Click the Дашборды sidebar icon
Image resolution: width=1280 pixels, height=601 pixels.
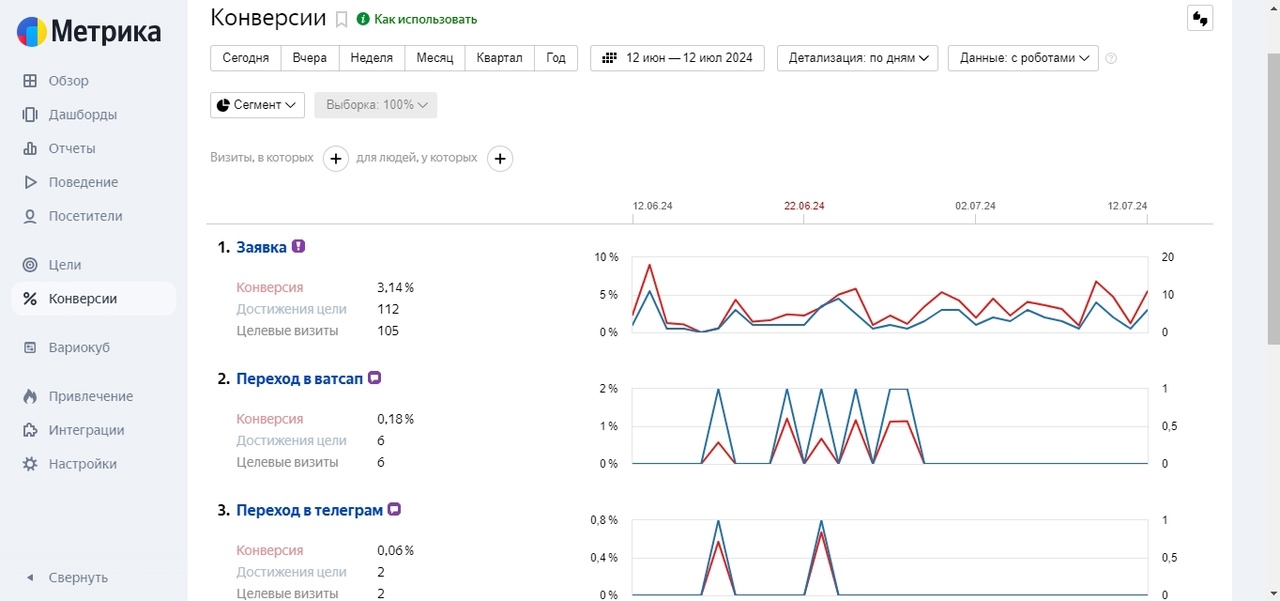[x=30, y=115]
